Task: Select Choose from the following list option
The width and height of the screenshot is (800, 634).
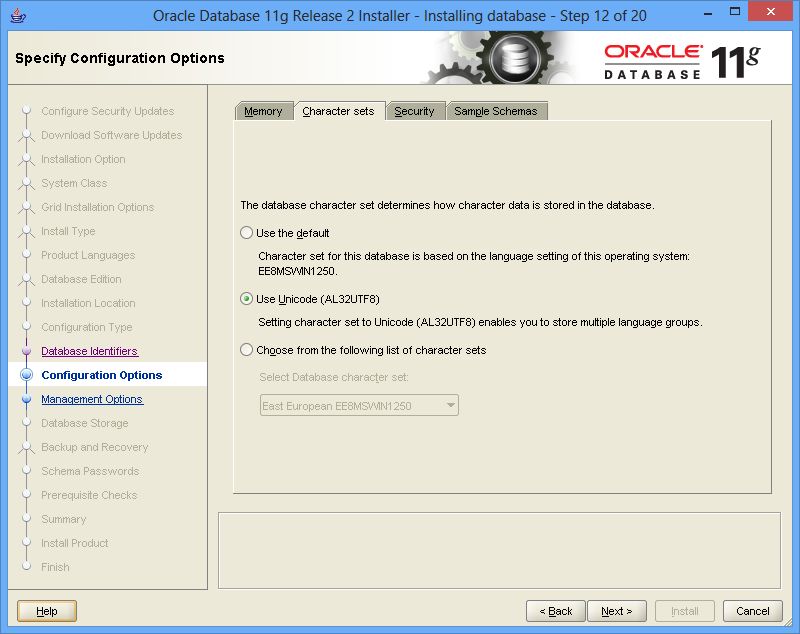Action: click(x=246, y=350)
